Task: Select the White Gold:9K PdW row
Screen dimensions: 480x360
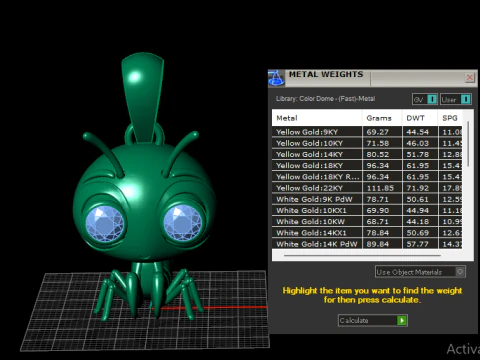Action: [367, 199]
